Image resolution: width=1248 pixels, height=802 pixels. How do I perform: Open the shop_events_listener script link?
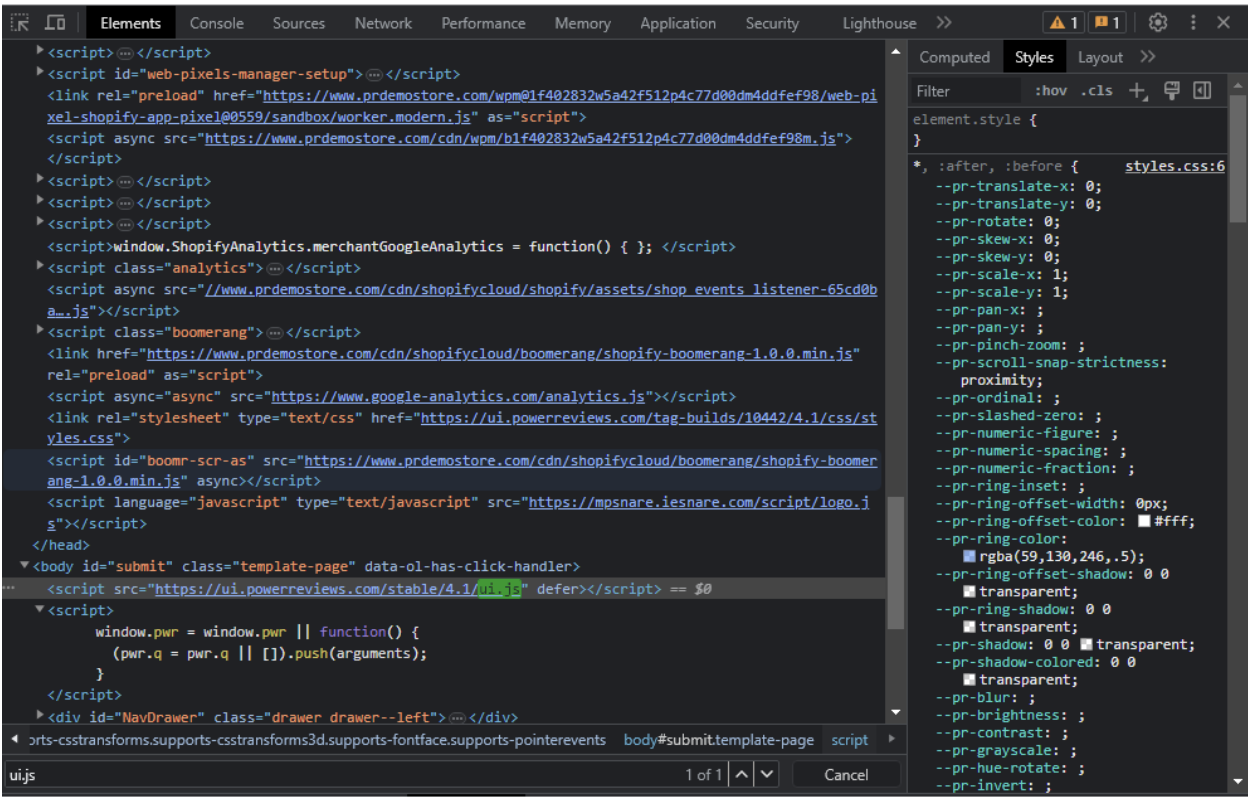(541, 289)
